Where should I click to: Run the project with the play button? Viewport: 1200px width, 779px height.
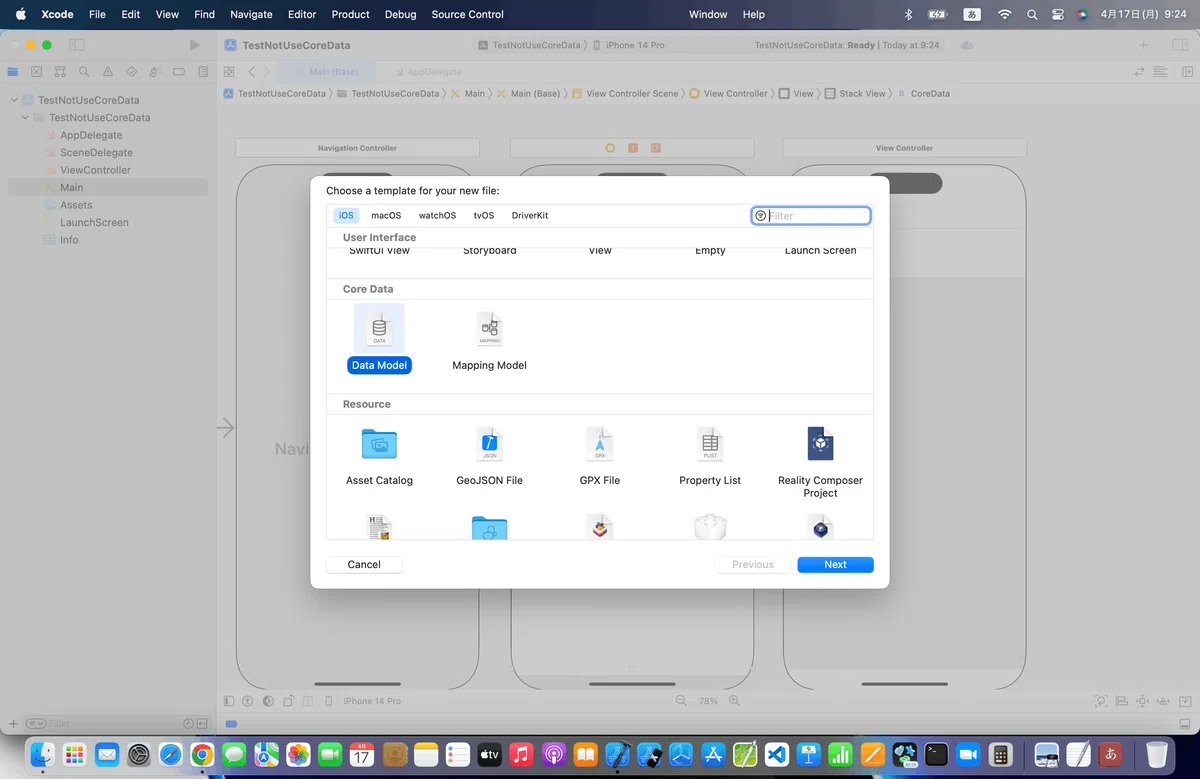click(x=195, y=45)
